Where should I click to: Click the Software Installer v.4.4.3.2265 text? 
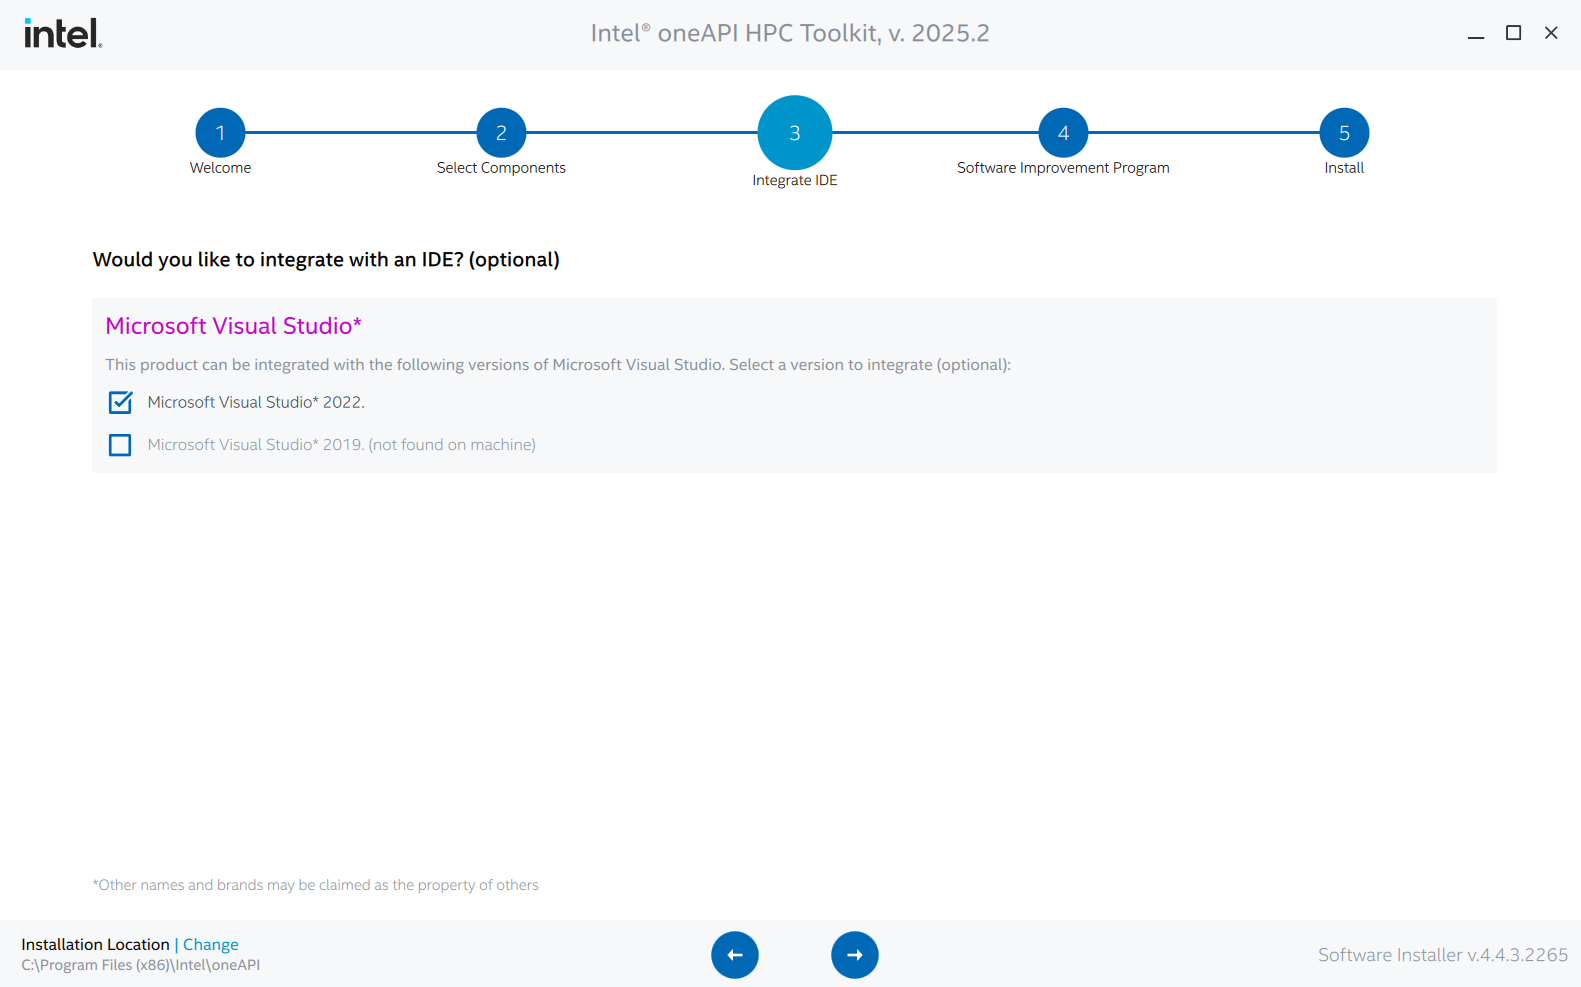click(x=1443, y=955)
